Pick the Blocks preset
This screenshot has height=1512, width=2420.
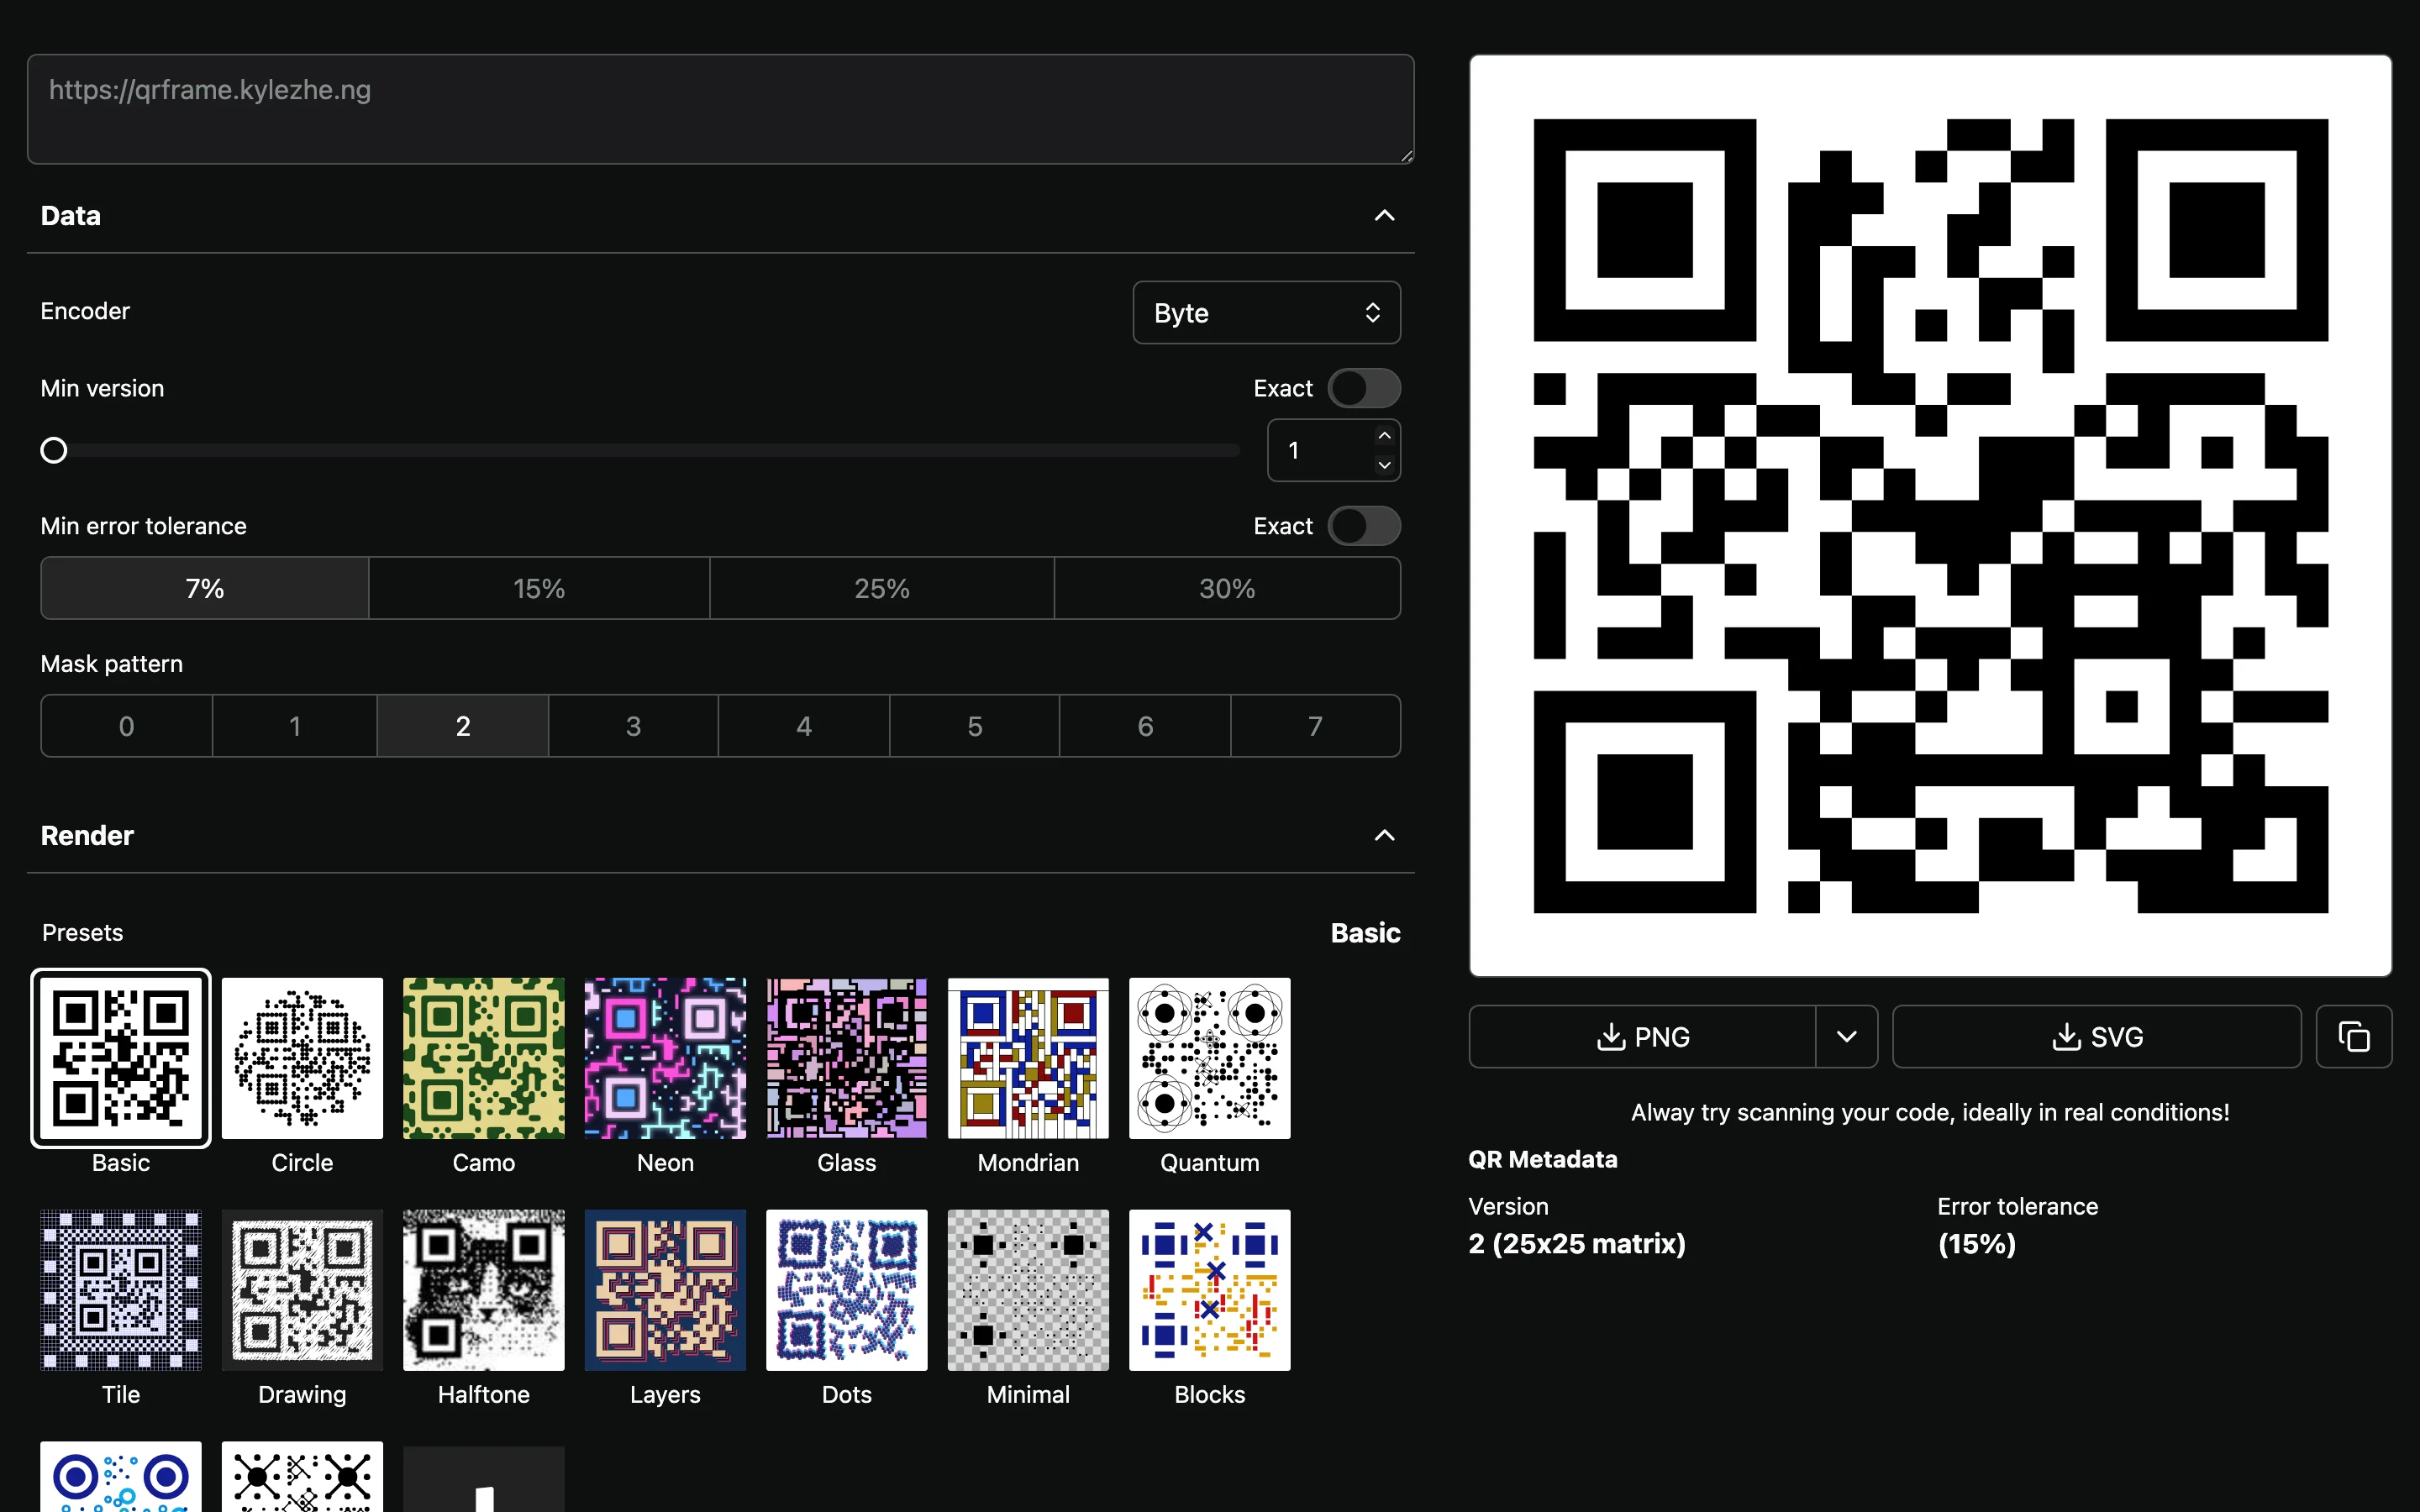pos(1210,1290)
